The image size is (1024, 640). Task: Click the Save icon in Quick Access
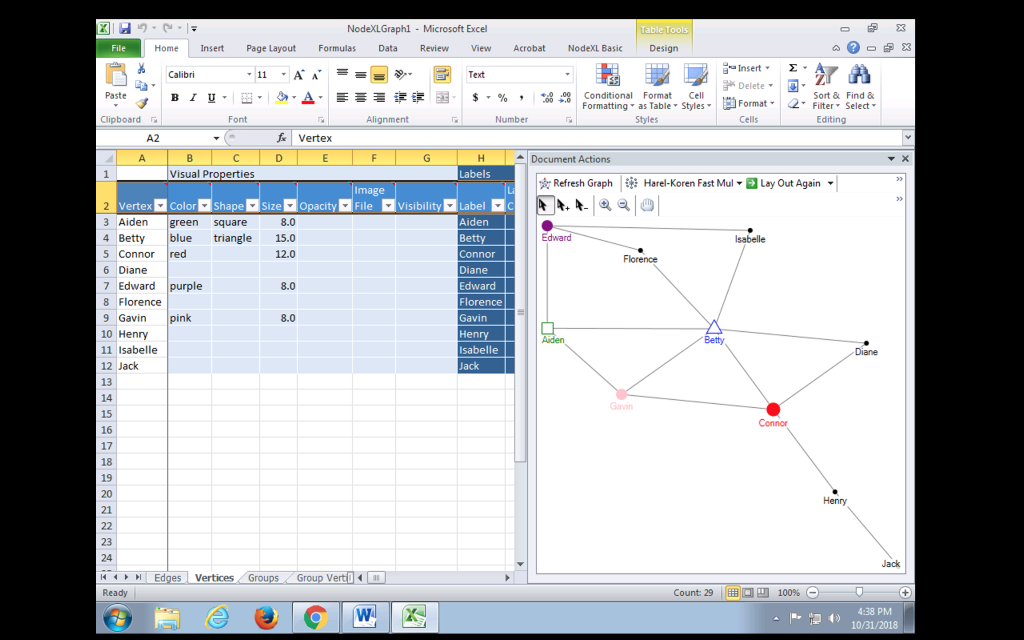(125, 28)
